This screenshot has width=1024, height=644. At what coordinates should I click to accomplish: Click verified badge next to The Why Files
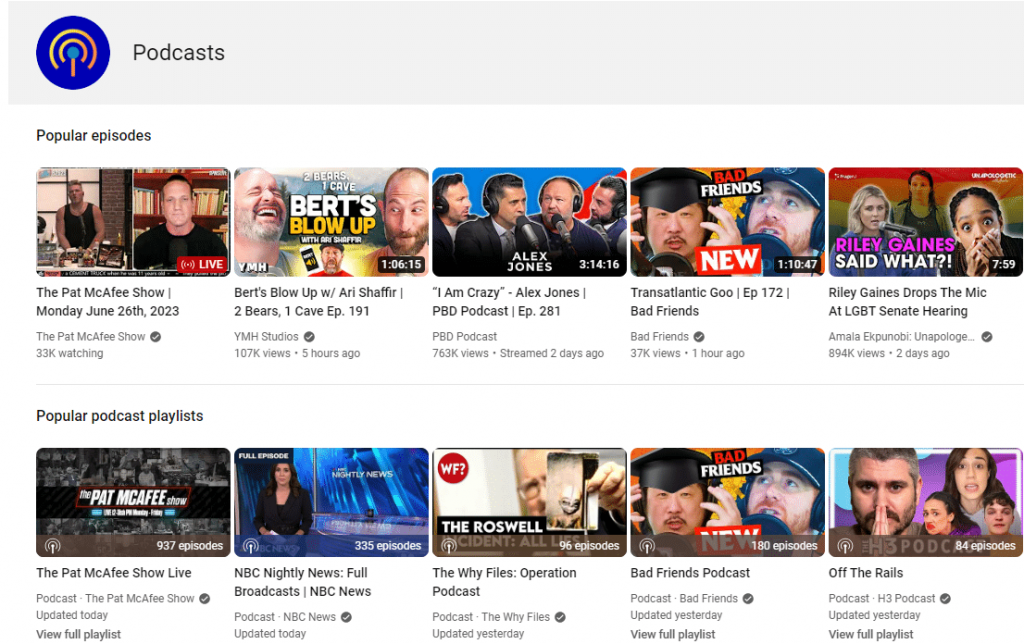tap(560, 617)
